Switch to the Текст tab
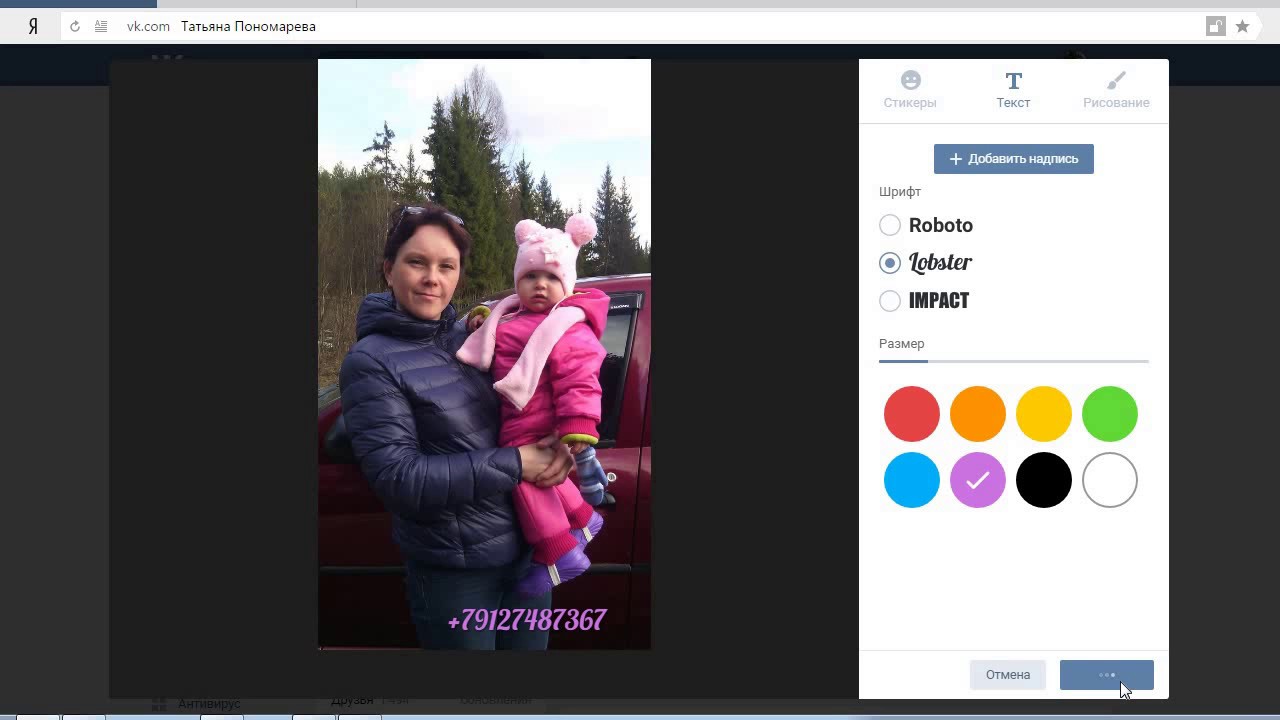This screenshot has height=720, width=1280. tap(1013, 90)
